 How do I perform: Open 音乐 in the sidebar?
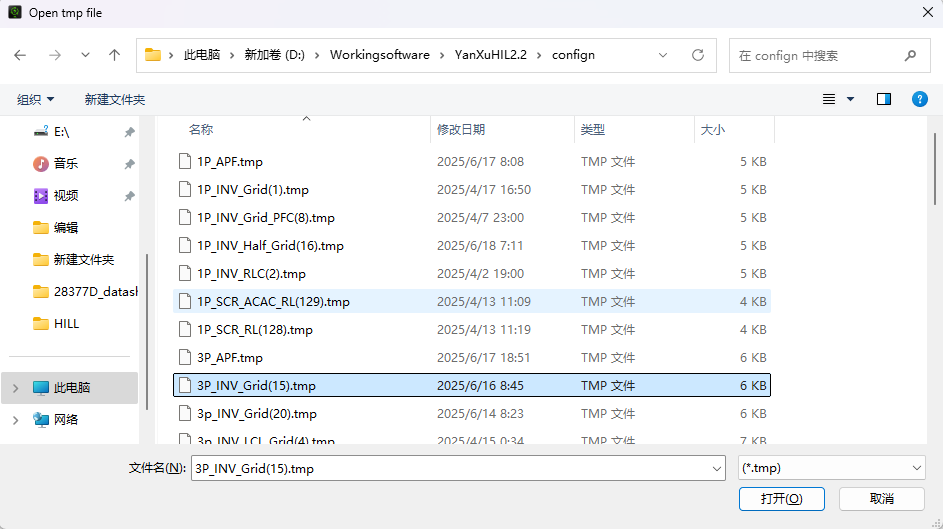point(66,164)
